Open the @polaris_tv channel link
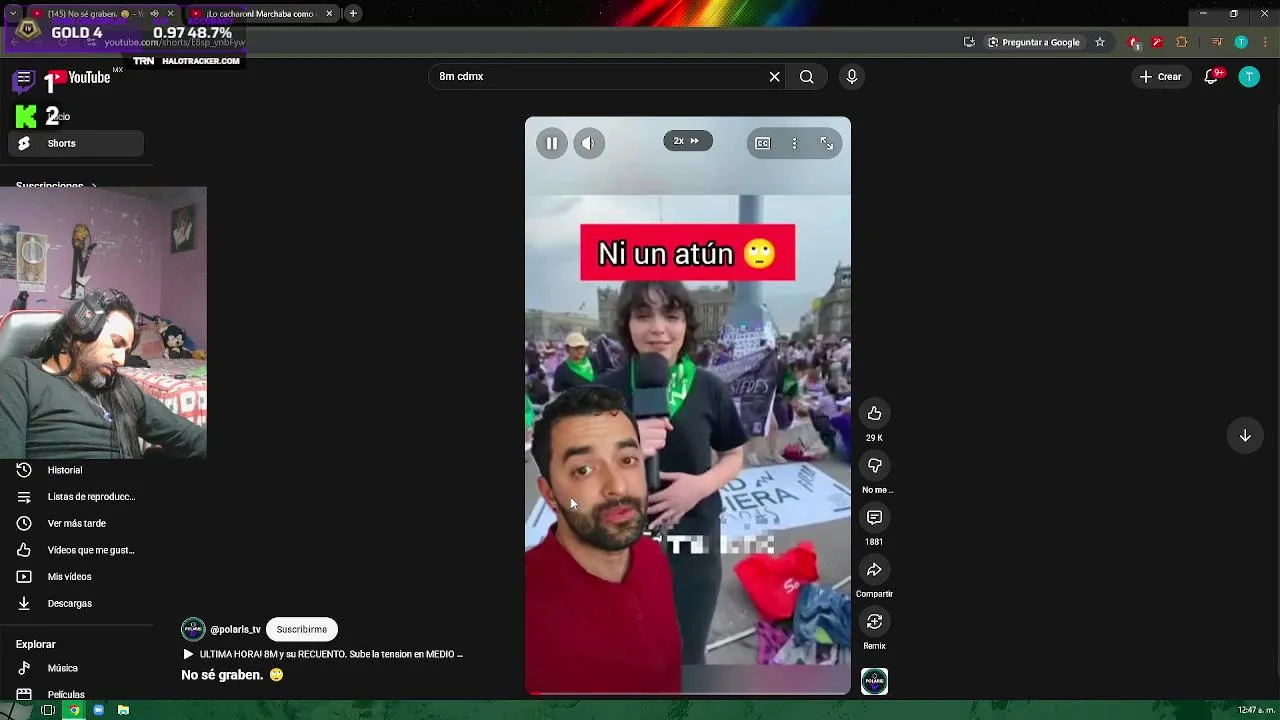Screen dimensions: 1280x720 coord(235,630)
